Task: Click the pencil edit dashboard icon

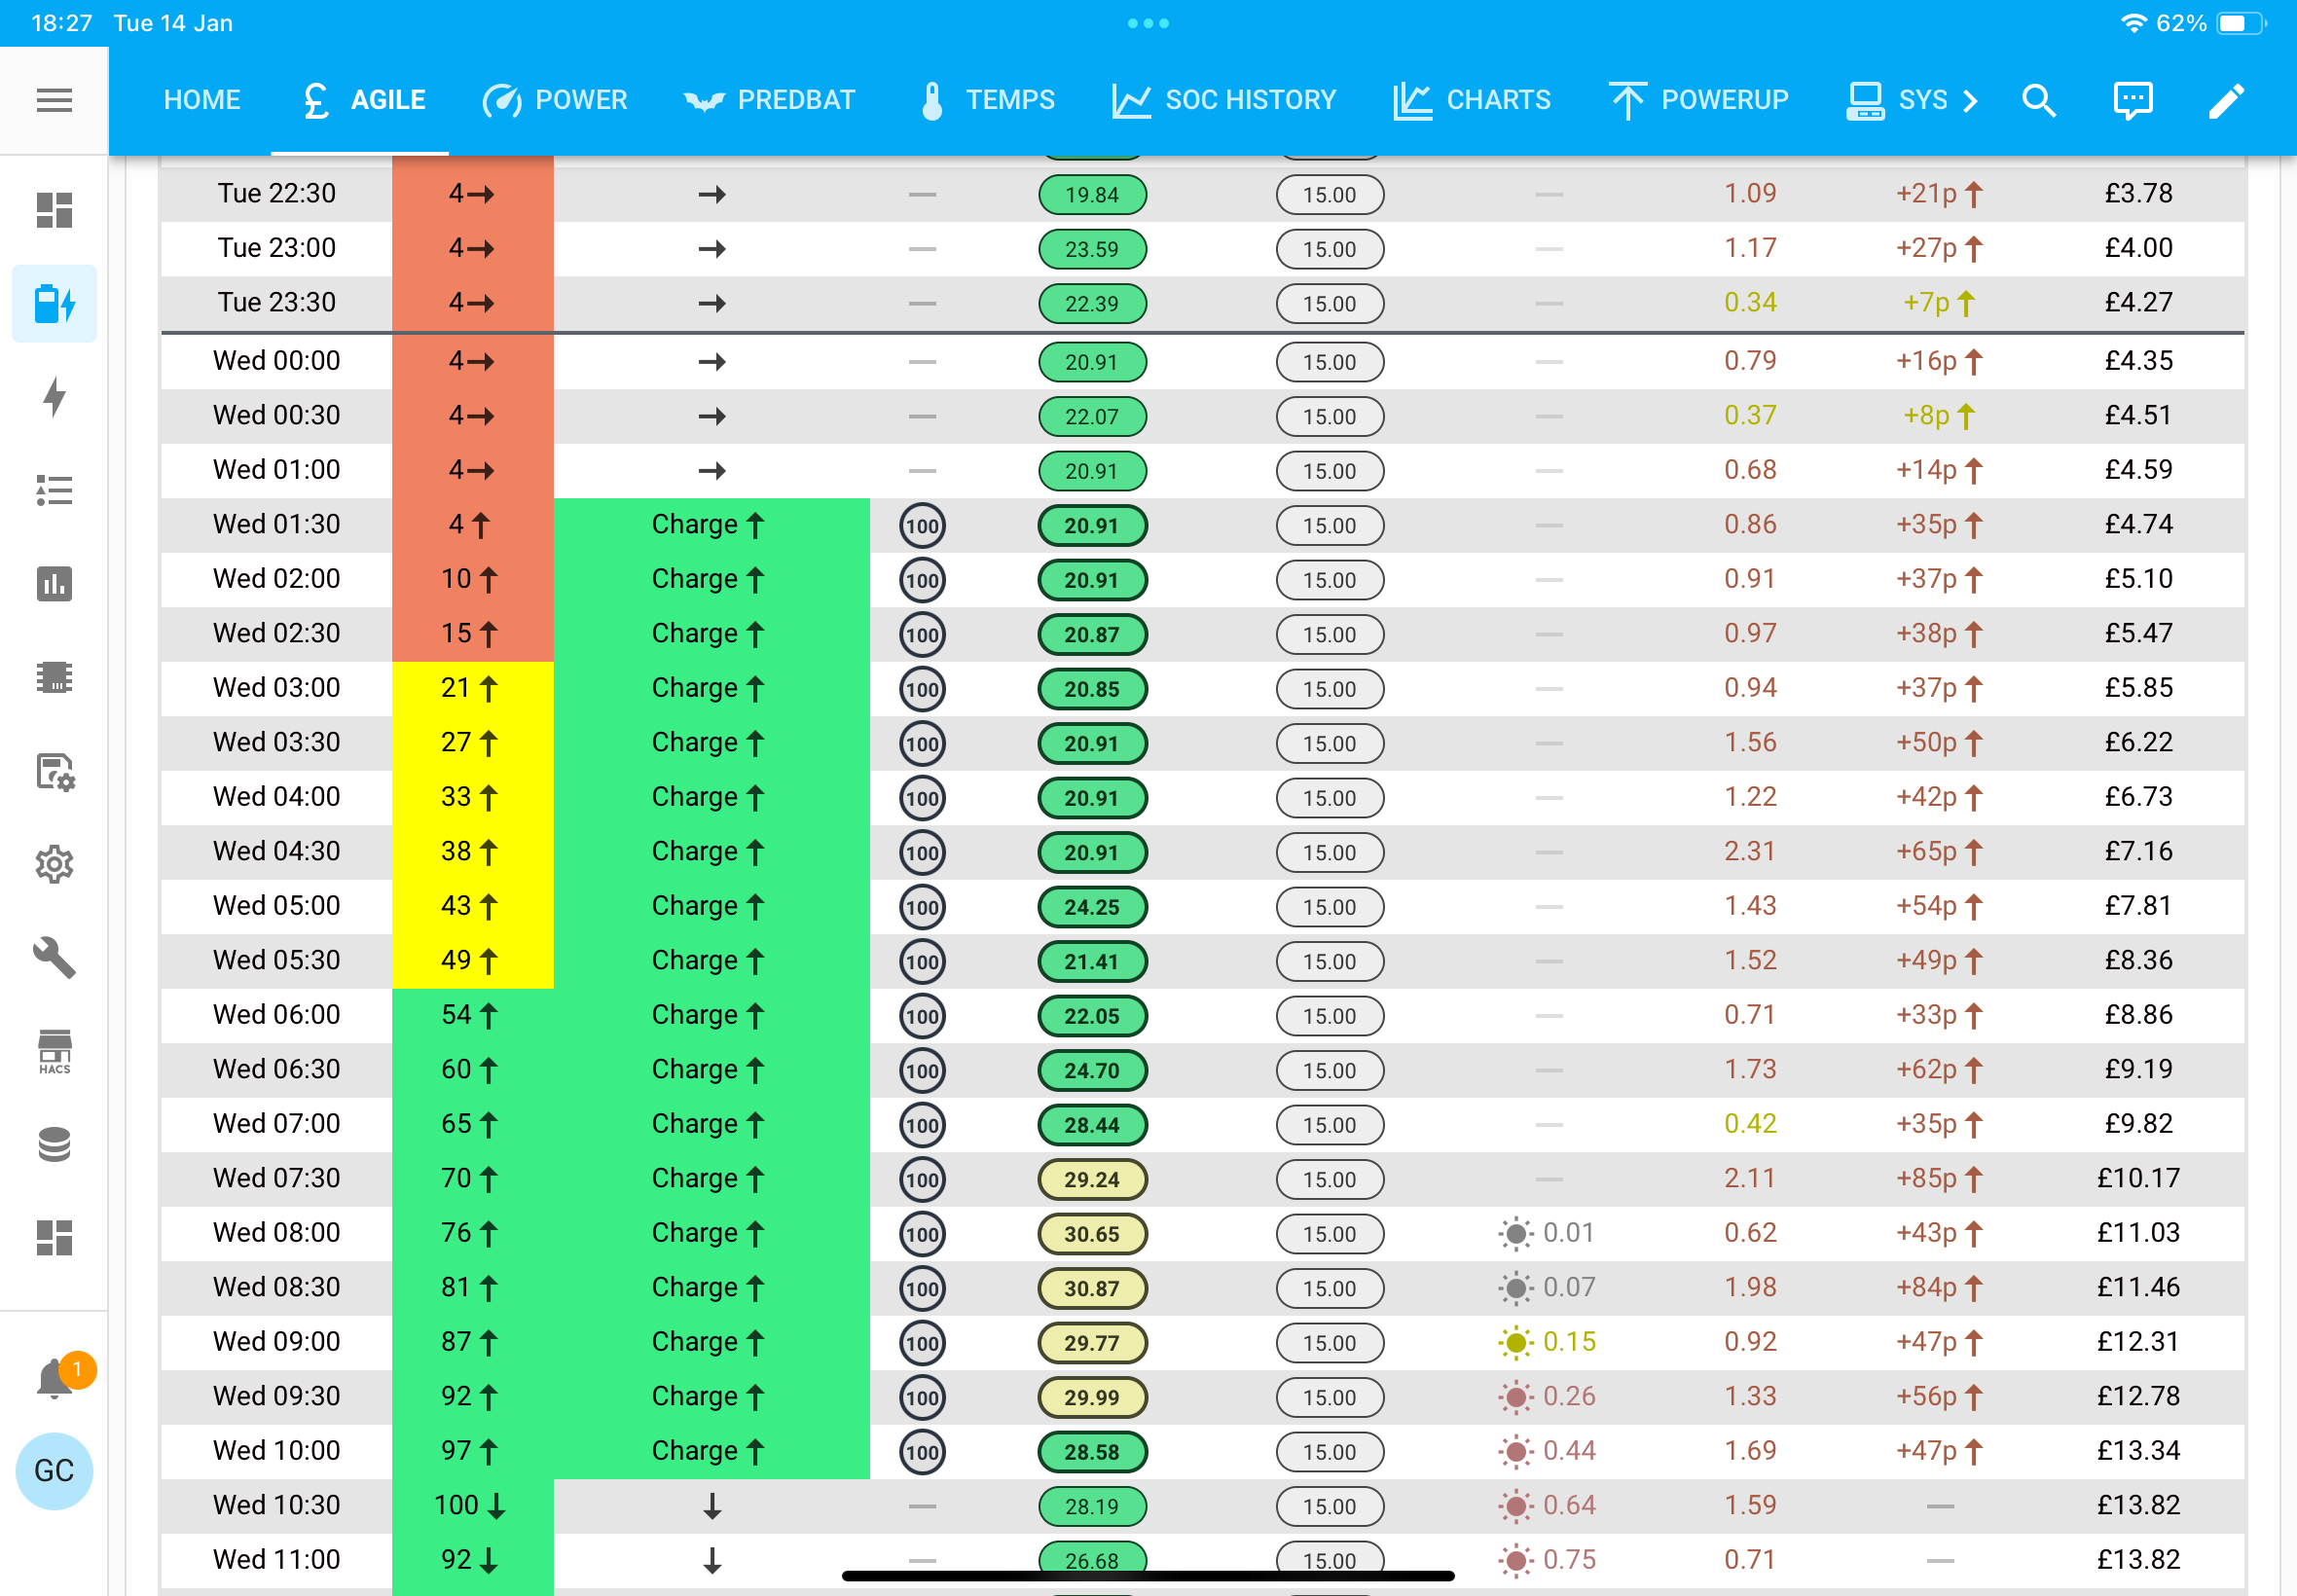Action: (2227, 100)
